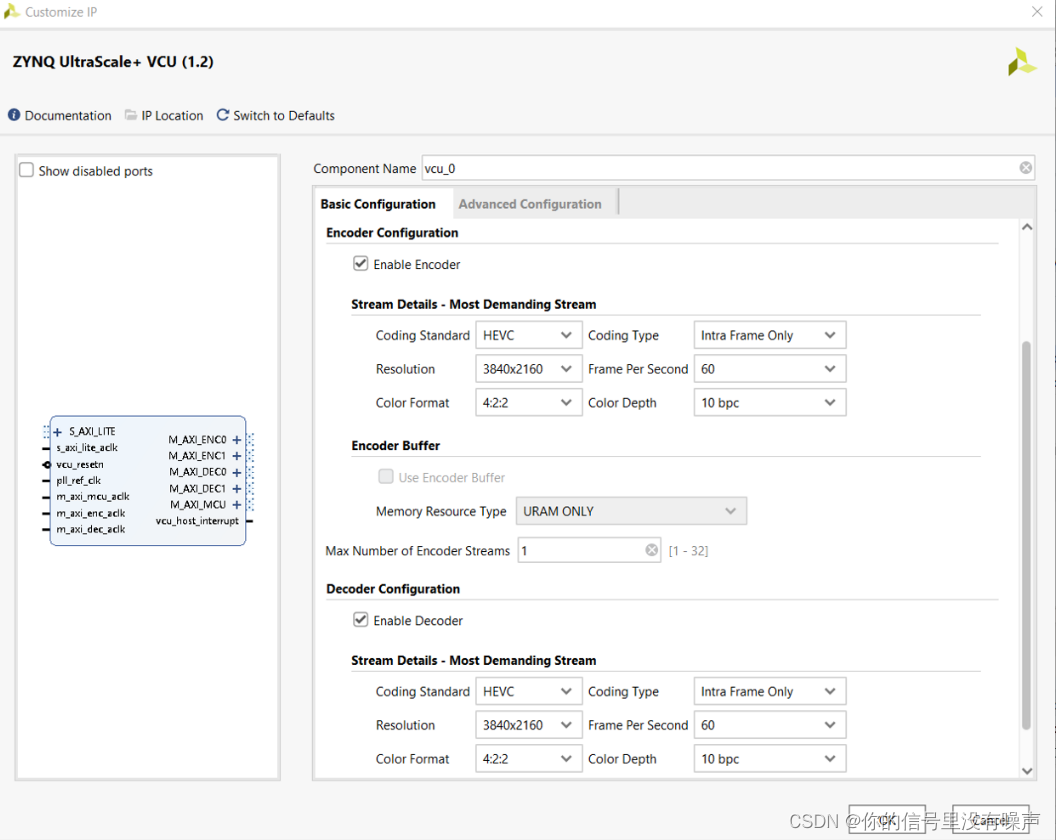This screenshot has width=1056, height=840.
Task: Open the encoder Resolution 3840x2160 dropdown
Action: [x=529, y=368]
